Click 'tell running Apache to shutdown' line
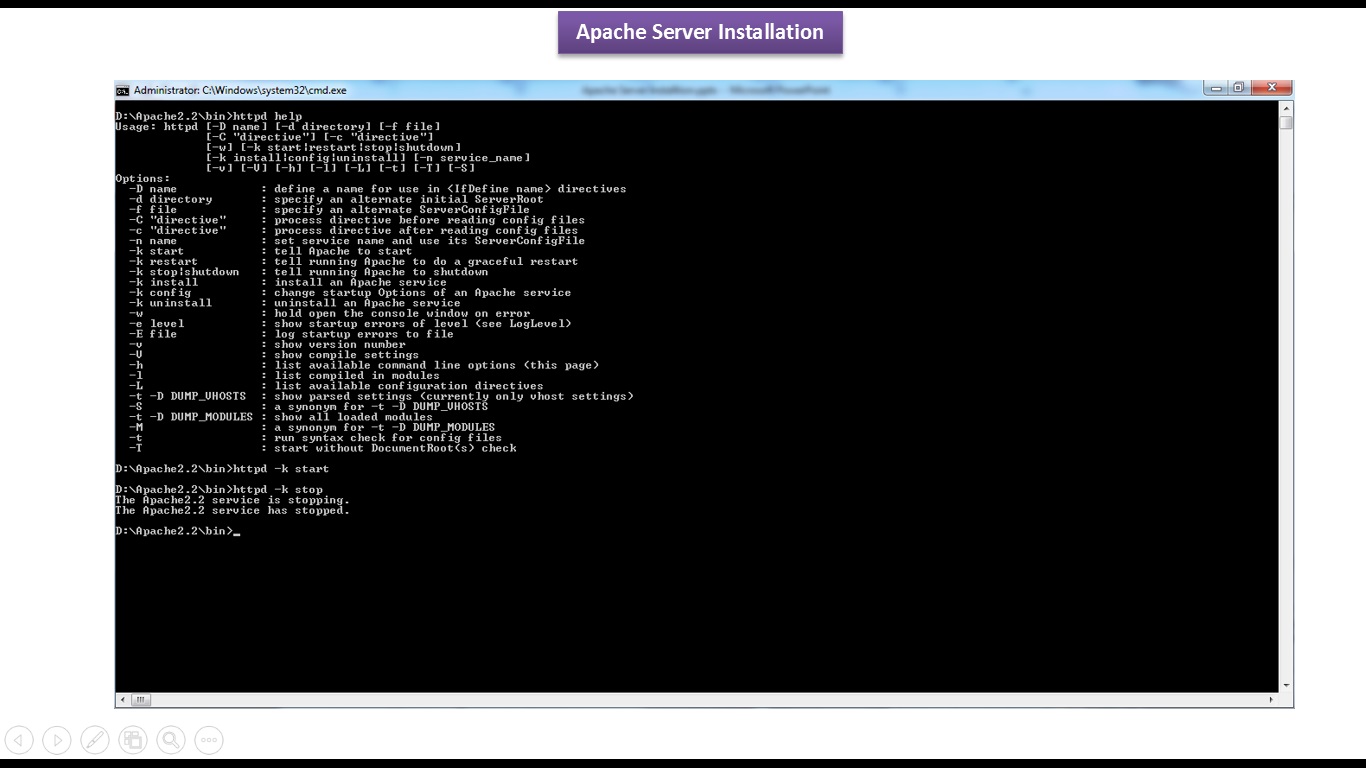The image size is (1366, 768). pos(382,272)
